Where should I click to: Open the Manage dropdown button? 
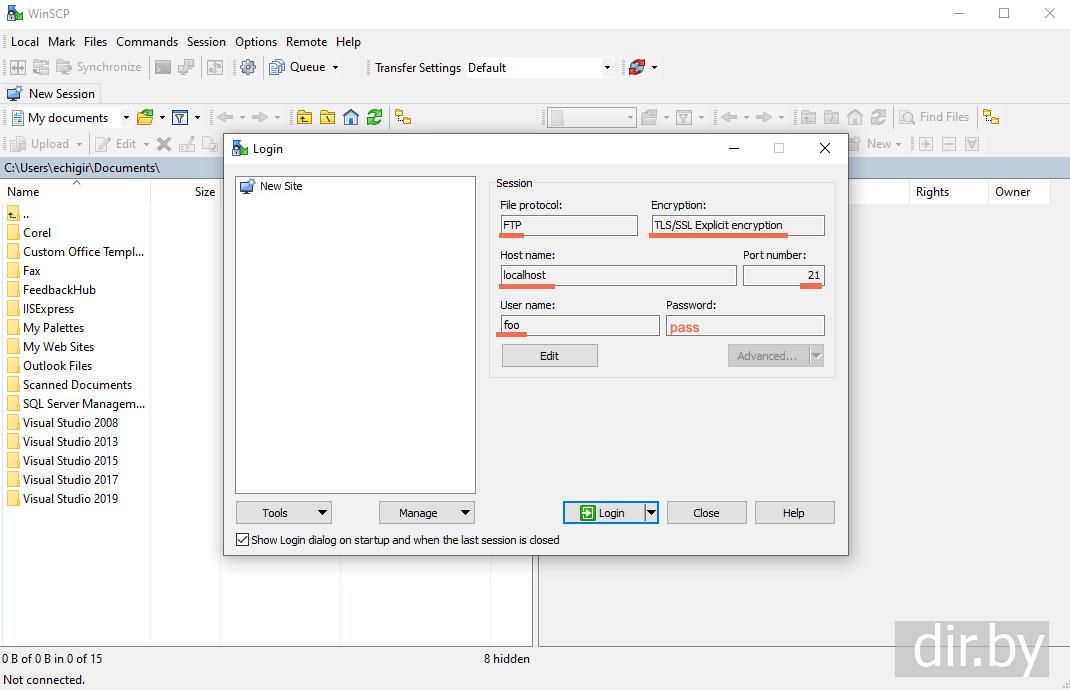426,513
